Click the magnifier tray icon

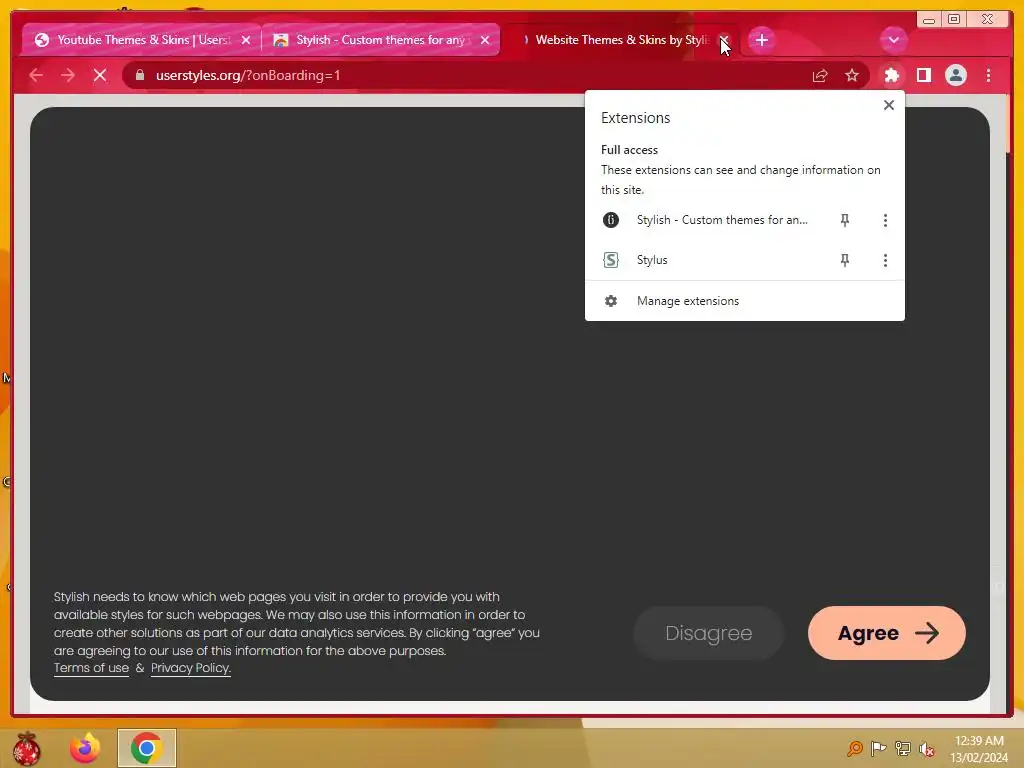coord(854,748)
